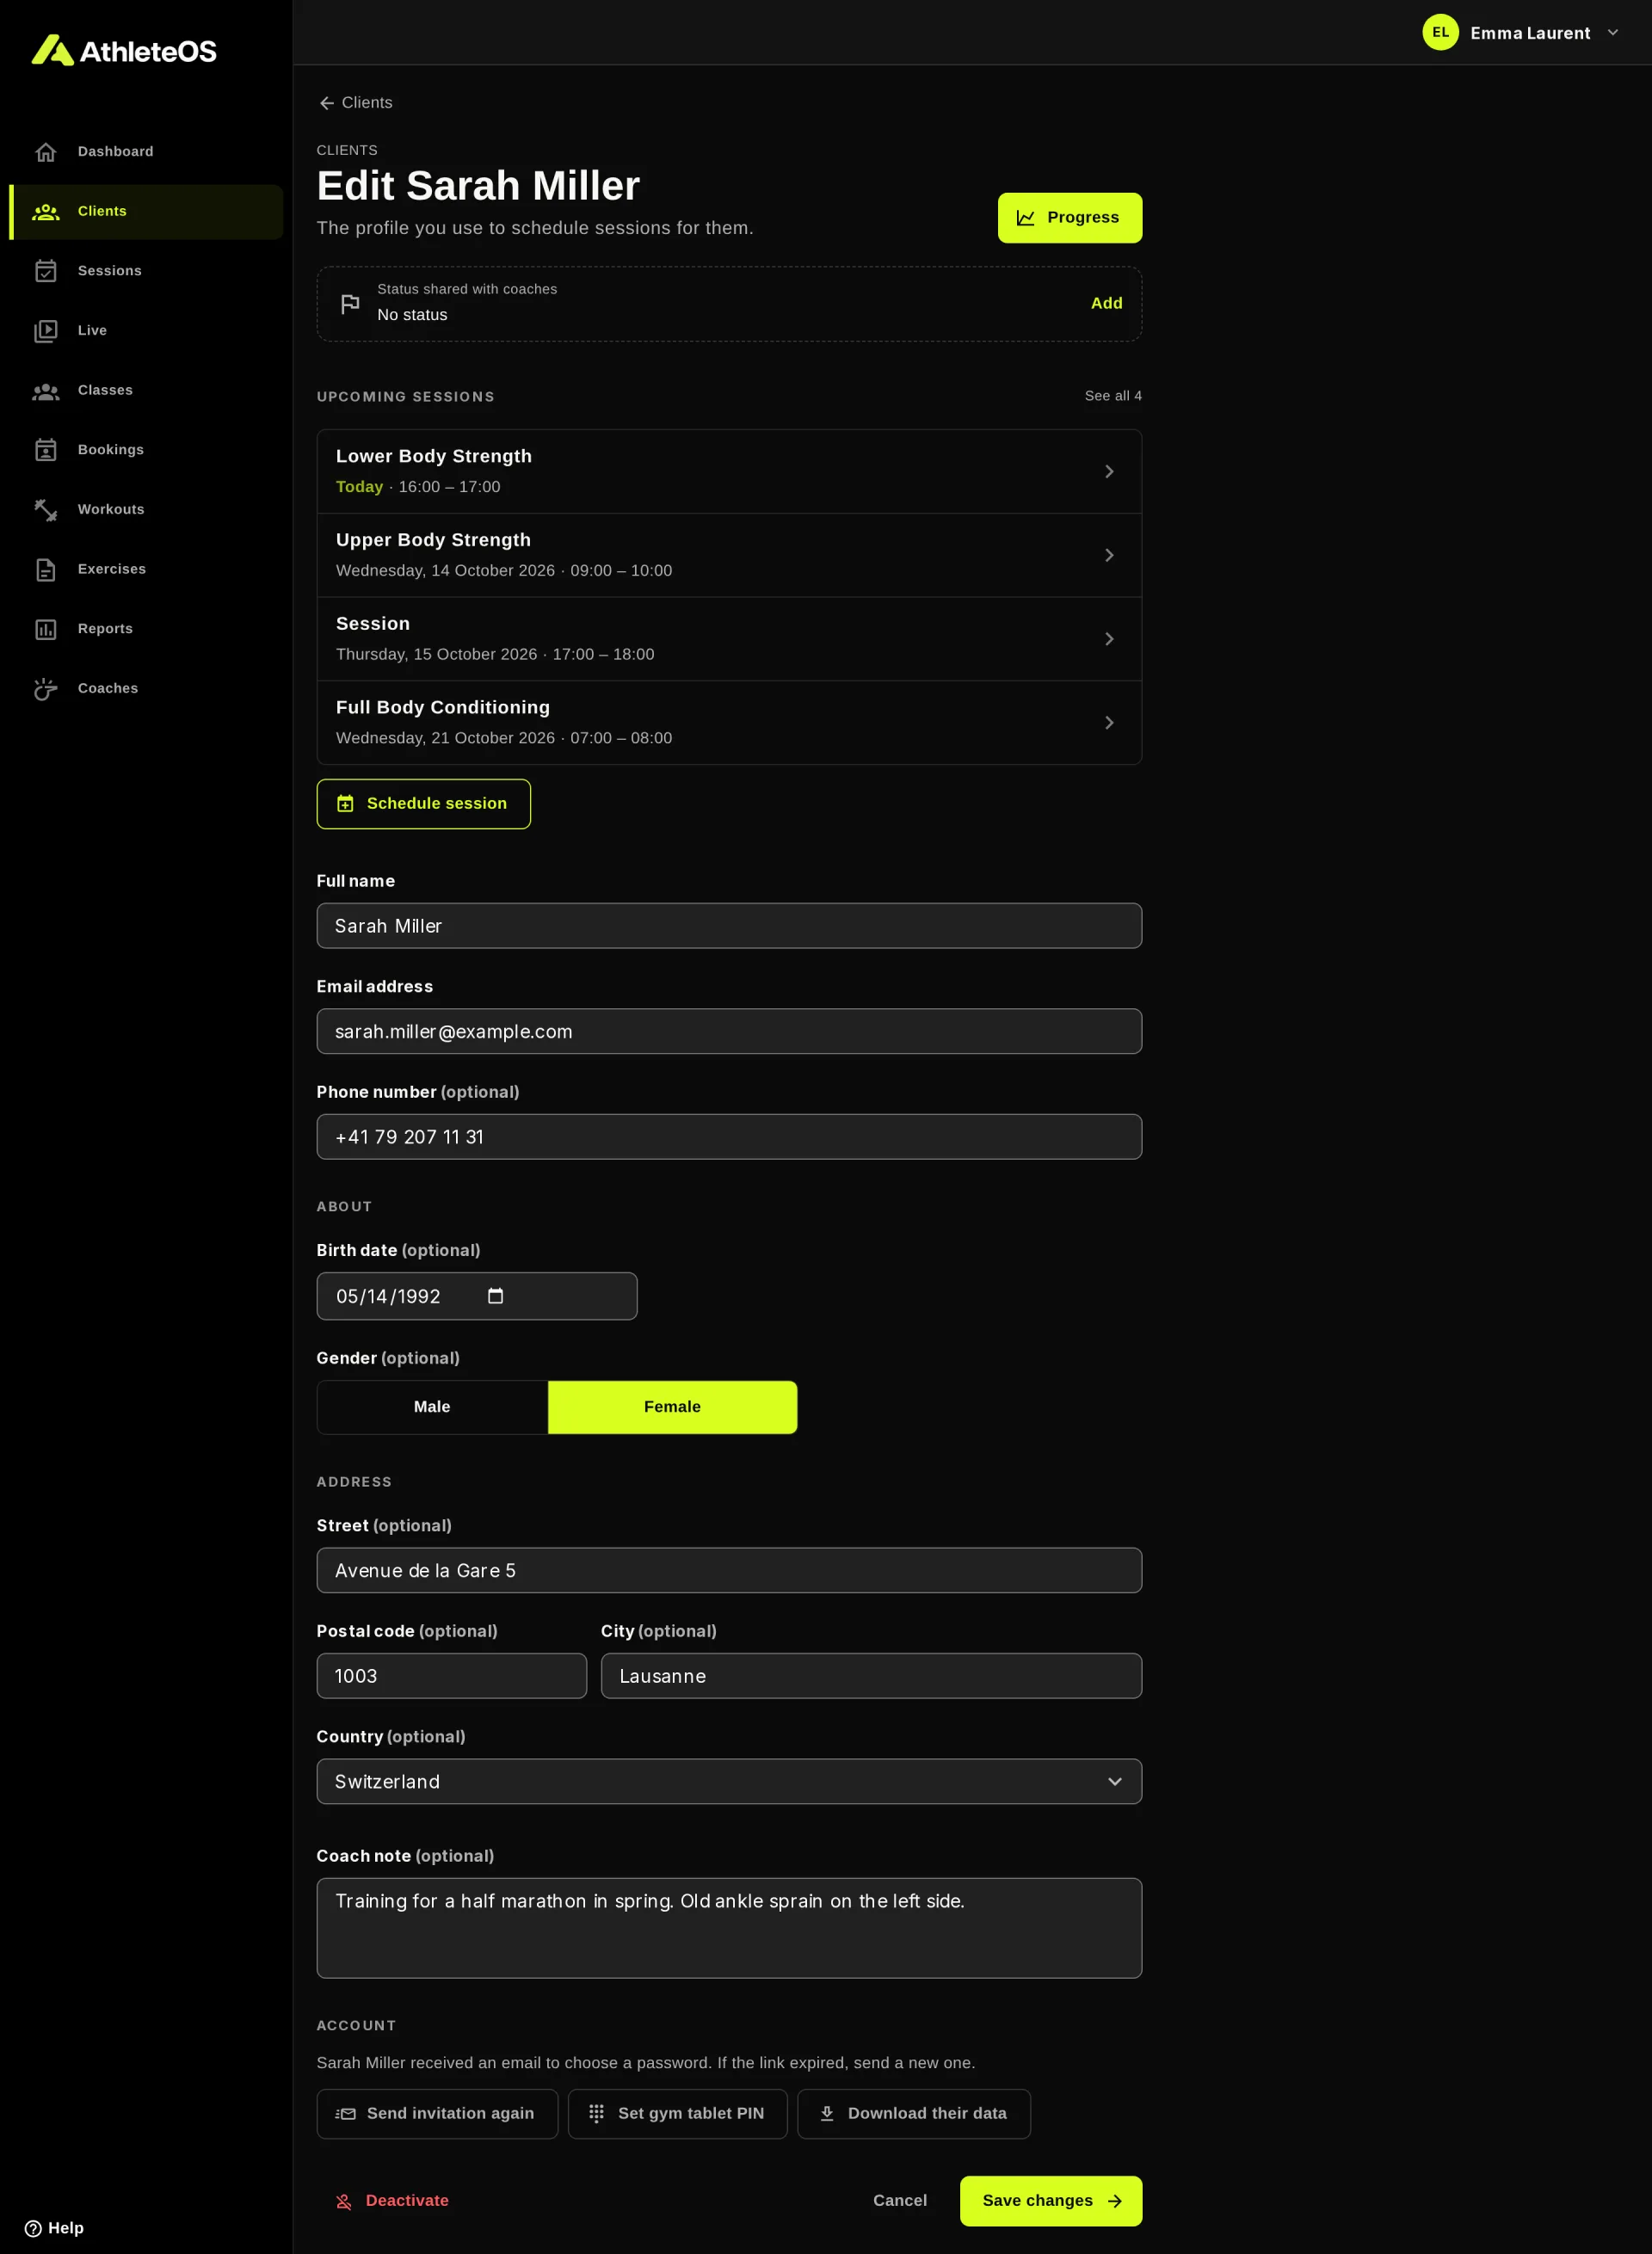Click the Coaches whistle icon

click(x=46, y=689)
